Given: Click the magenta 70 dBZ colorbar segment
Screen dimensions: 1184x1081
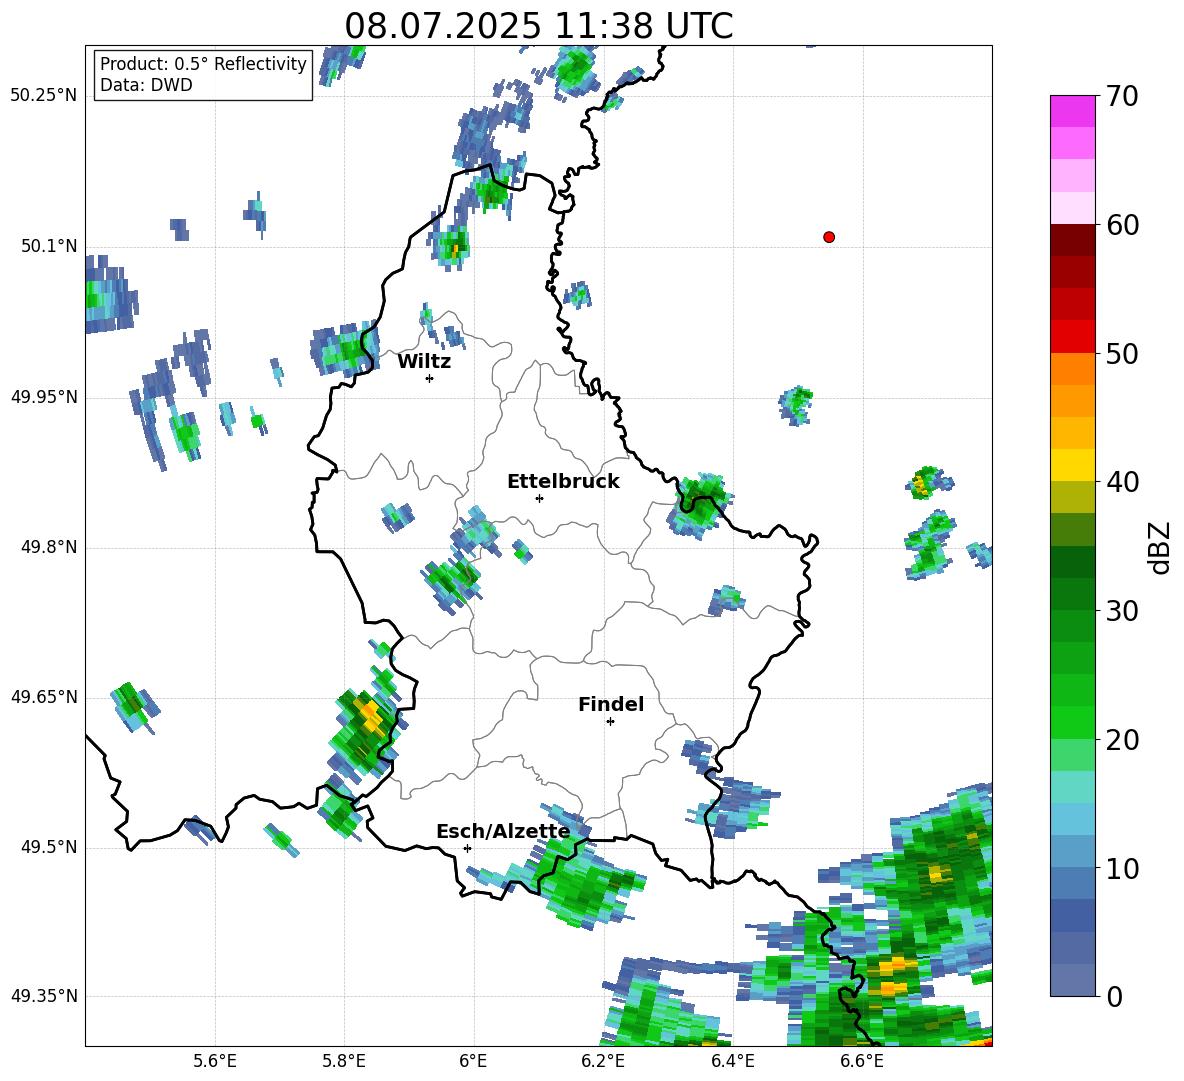Looking at the screenshot, I should tap(1072, 111).
